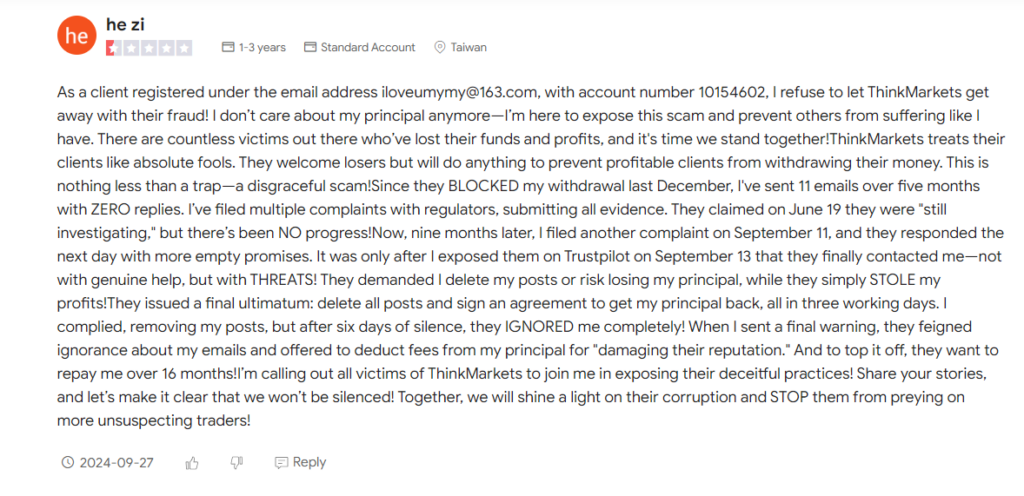Dislike the review with thumbs down
Screen dimensions: 1024x496
click(x=236, y=463)
